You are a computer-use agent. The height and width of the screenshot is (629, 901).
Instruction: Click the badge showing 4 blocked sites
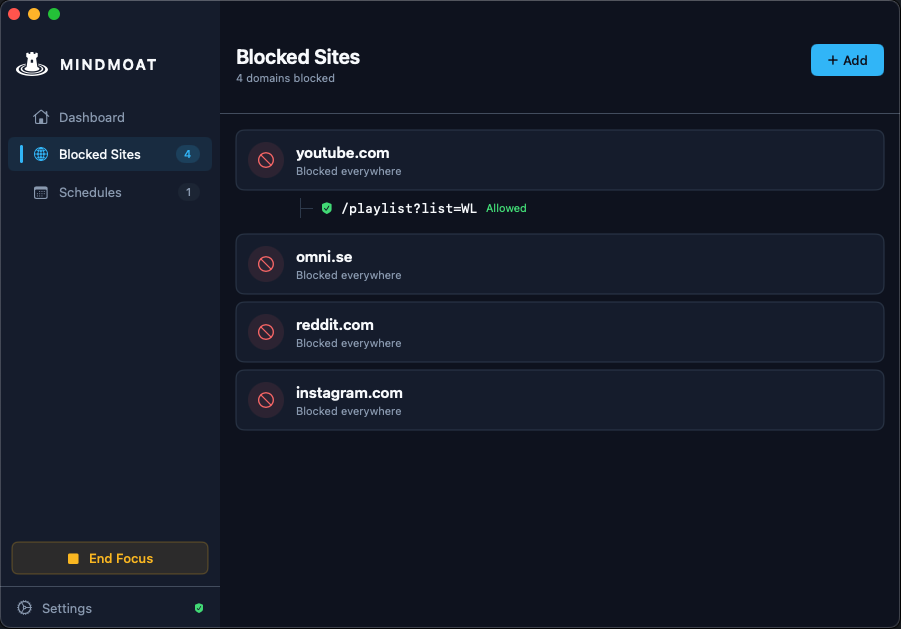click(x=188, y=154)
